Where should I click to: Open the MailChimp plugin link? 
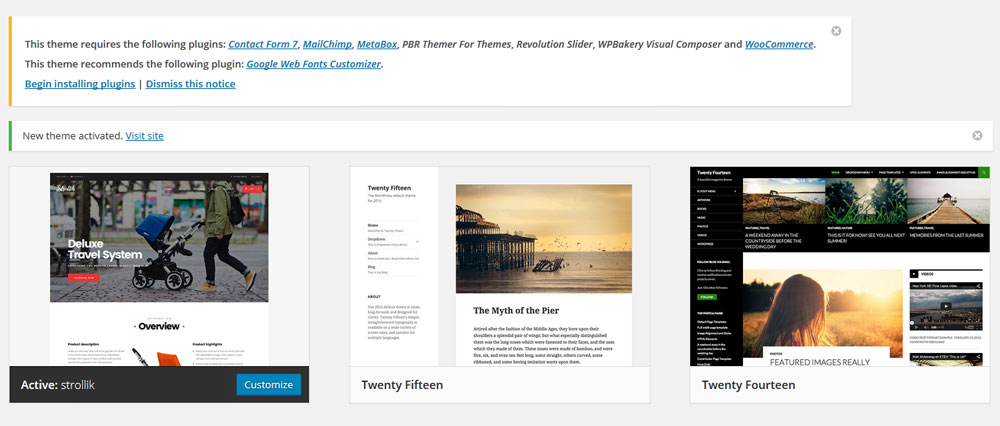coord(326,44)
